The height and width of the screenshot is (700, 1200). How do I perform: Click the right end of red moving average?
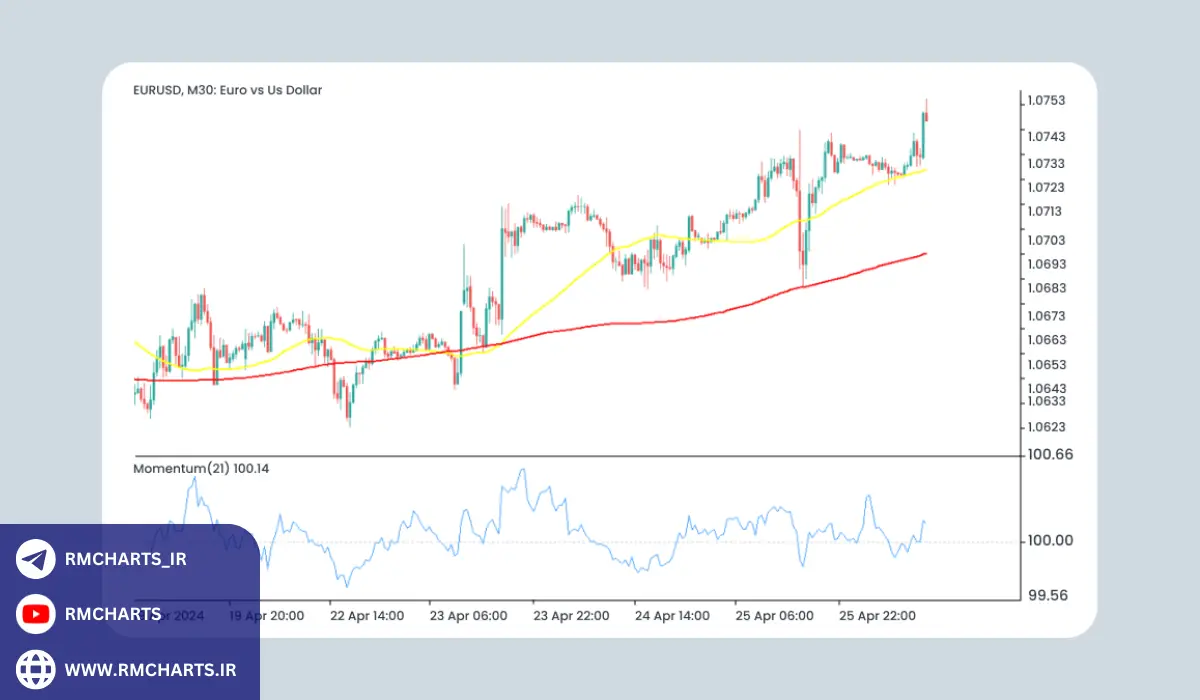[925, 254]
